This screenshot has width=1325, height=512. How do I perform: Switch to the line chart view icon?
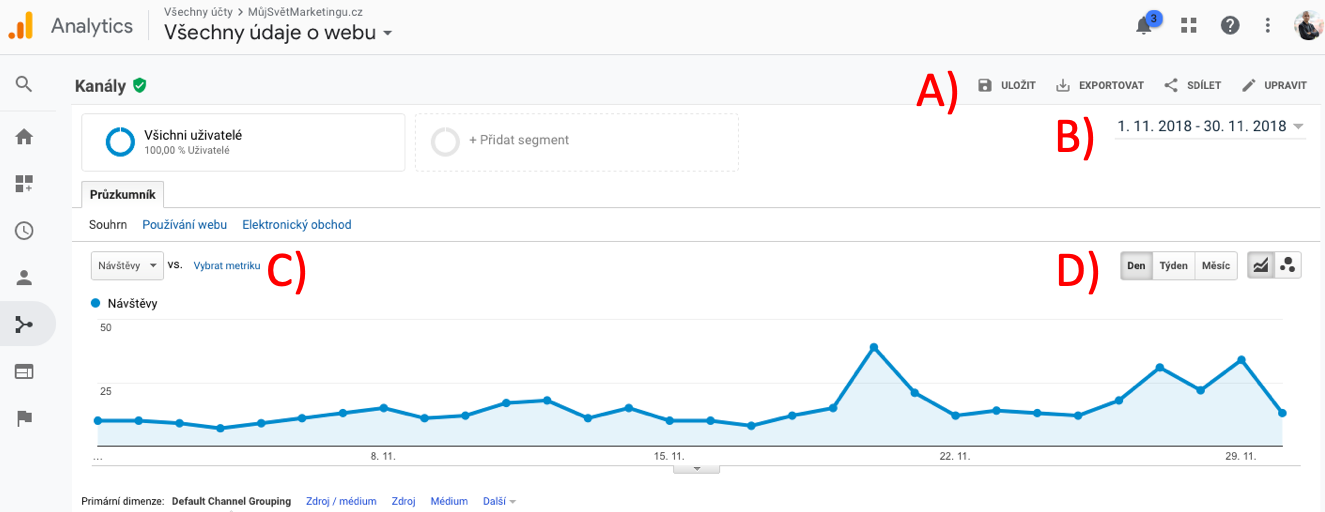[x=1261, y=265]
